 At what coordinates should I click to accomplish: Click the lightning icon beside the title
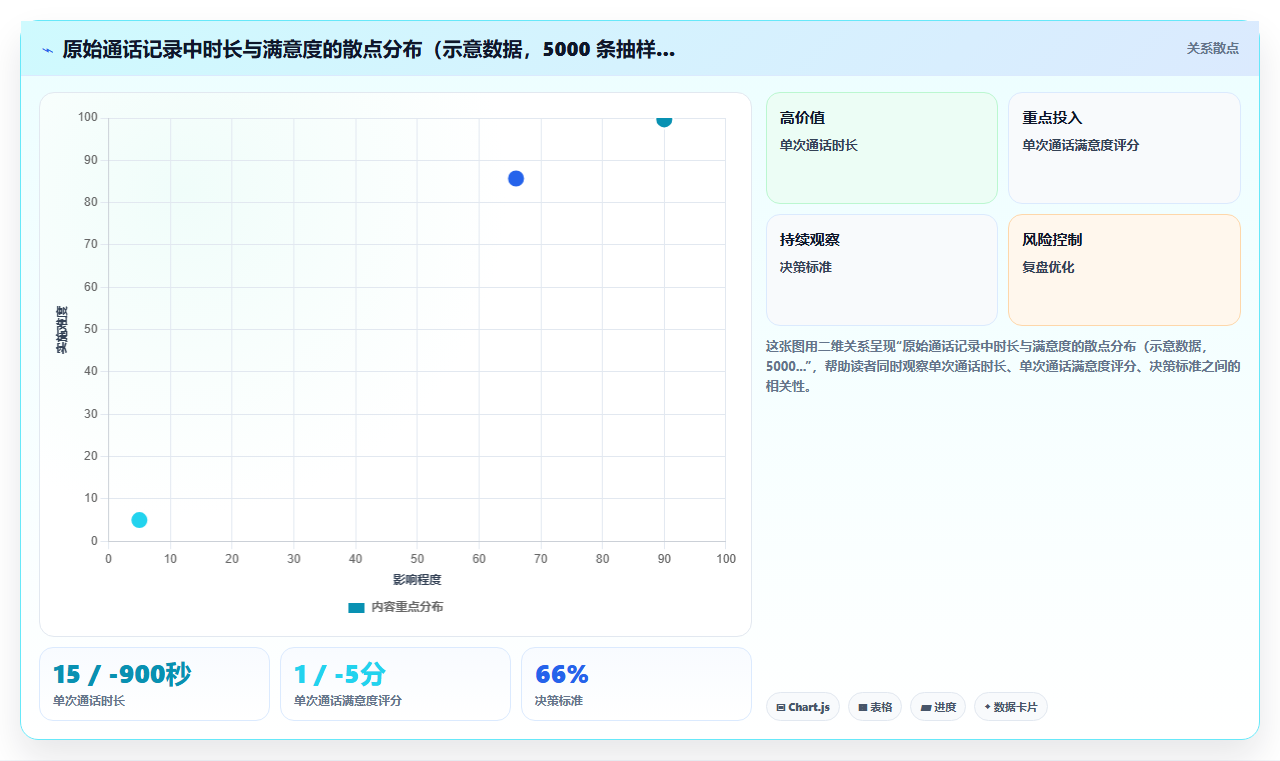point(48,50)
